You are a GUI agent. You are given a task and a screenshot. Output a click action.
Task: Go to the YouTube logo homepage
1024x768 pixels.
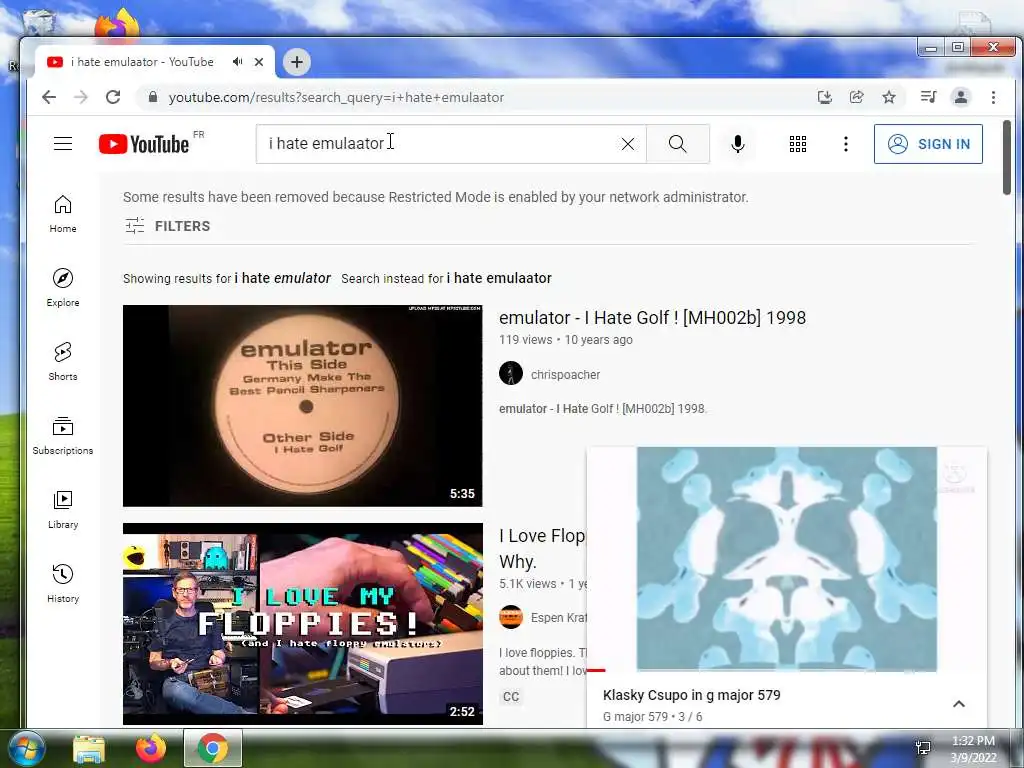(144, 144)
